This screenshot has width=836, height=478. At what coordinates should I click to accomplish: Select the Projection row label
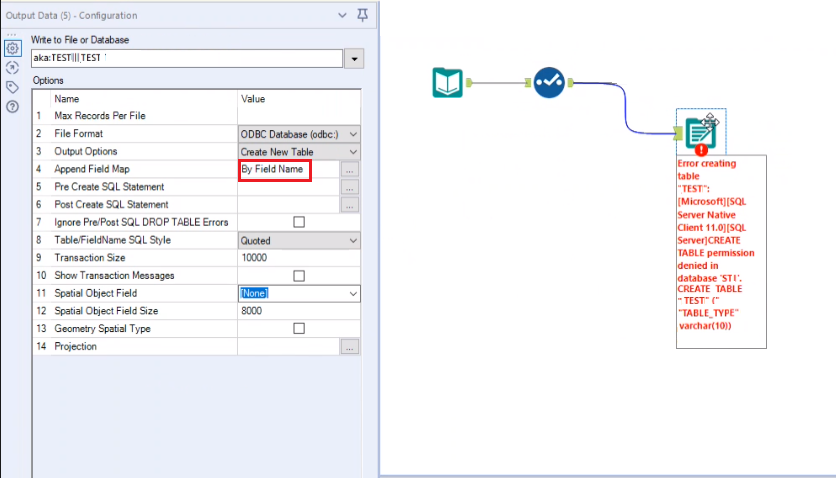(x=75, y=346)
